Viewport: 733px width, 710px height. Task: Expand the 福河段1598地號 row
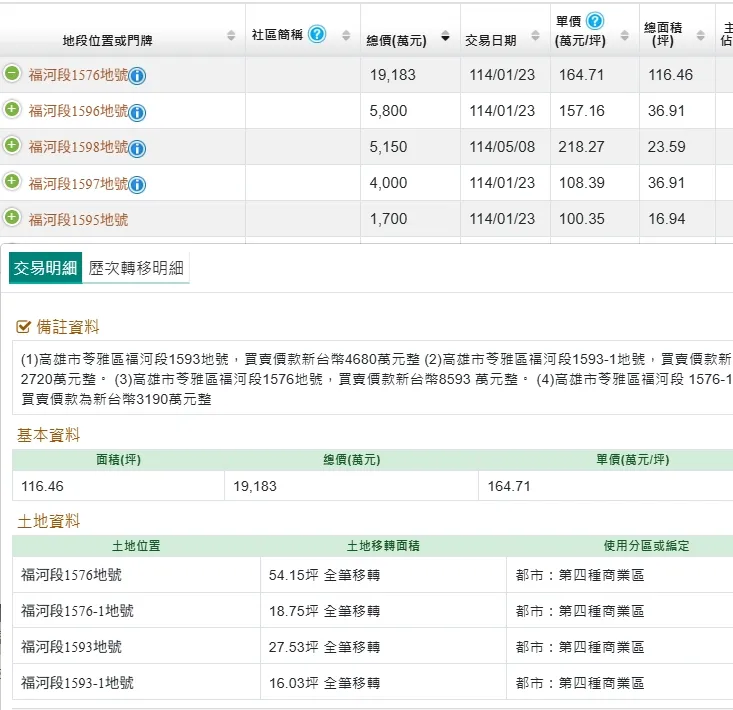(x=12, y=145)
